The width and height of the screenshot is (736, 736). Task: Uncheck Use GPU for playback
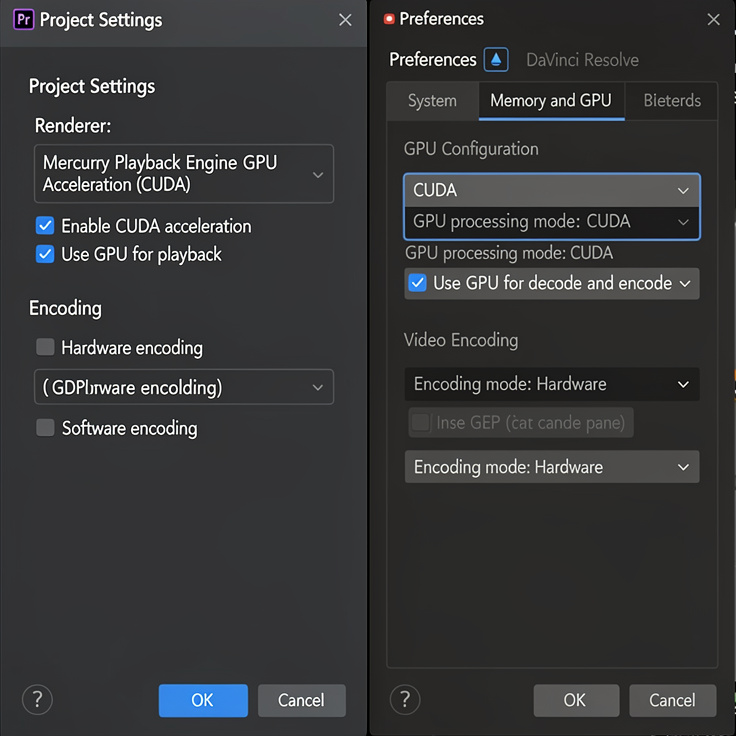(45, 254)
